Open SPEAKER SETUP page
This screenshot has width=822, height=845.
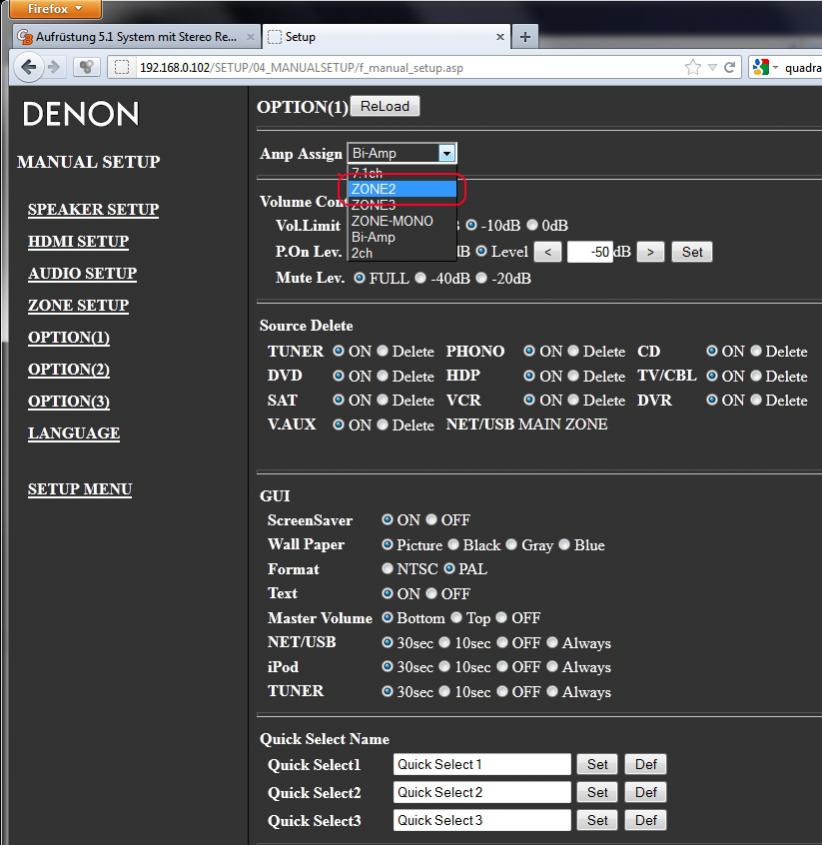(93, 210)
